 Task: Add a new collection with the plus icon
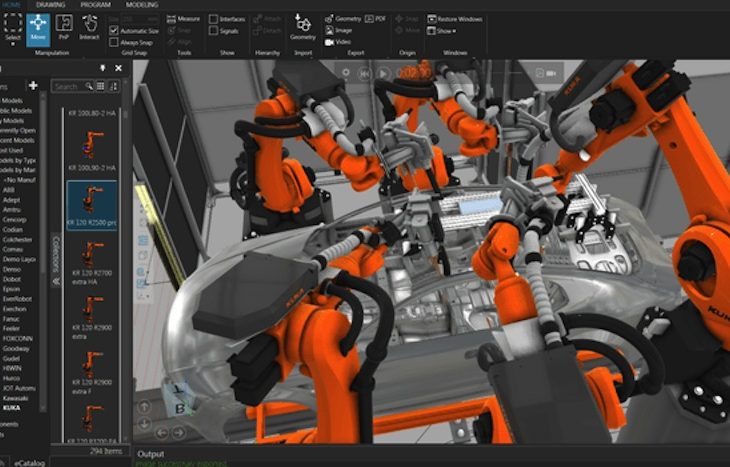pos(33,85)
